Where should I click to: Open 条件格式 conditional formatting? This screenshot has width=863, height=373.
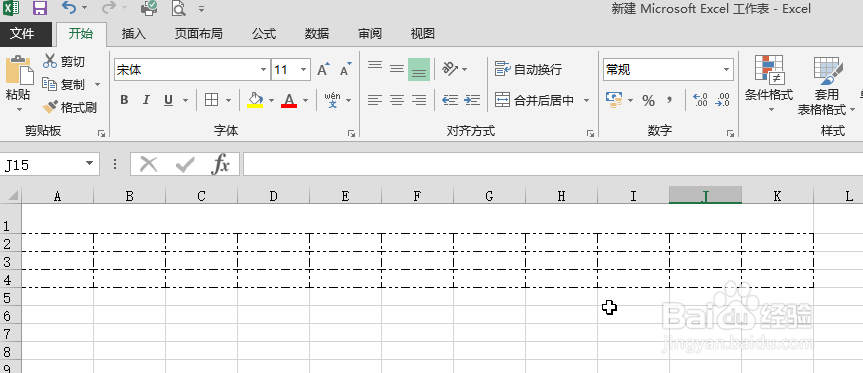point(769,84)
